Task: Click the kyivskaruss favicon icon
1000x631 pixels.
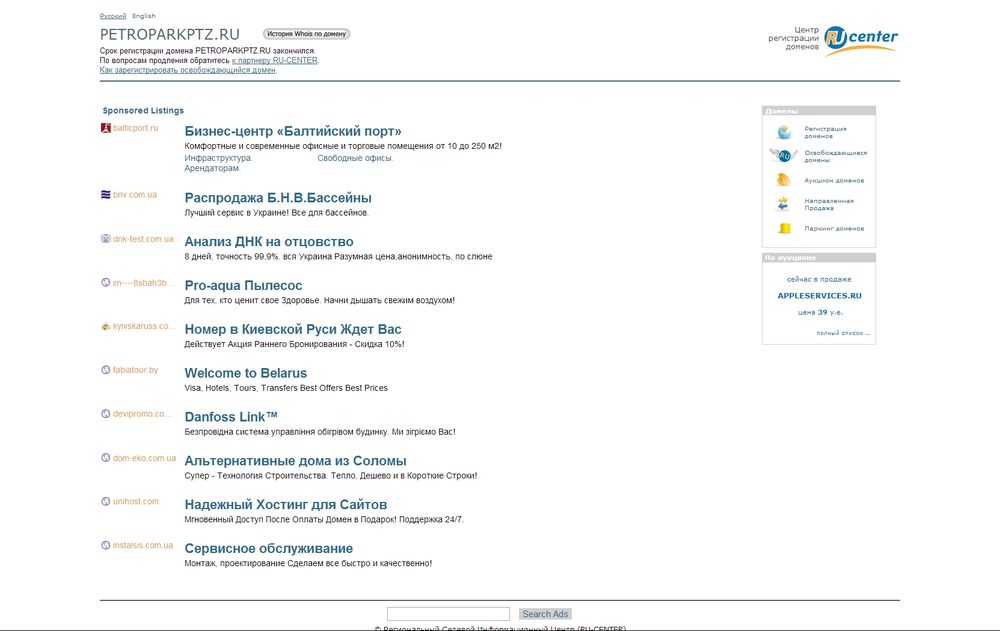Action: (x=106, y=326)
